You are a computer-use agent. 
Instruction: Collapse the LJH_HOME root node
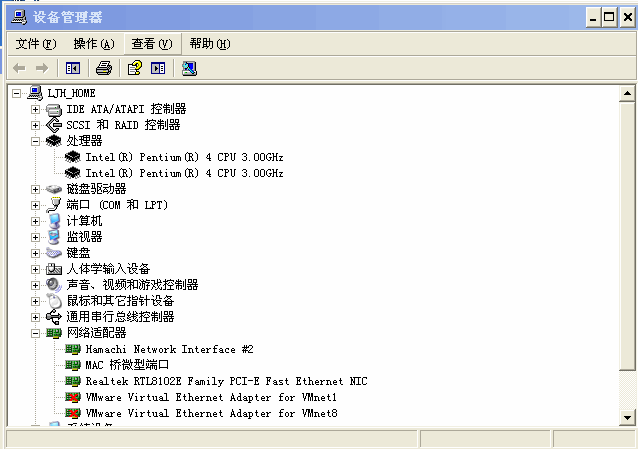click(16, 94)
